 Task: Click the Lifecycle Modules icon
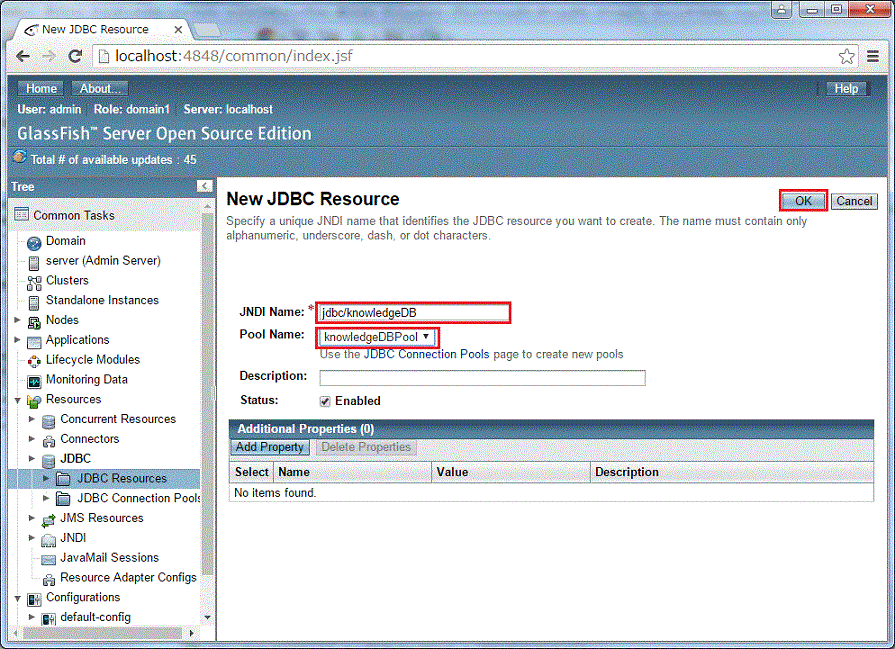point(34,361)
